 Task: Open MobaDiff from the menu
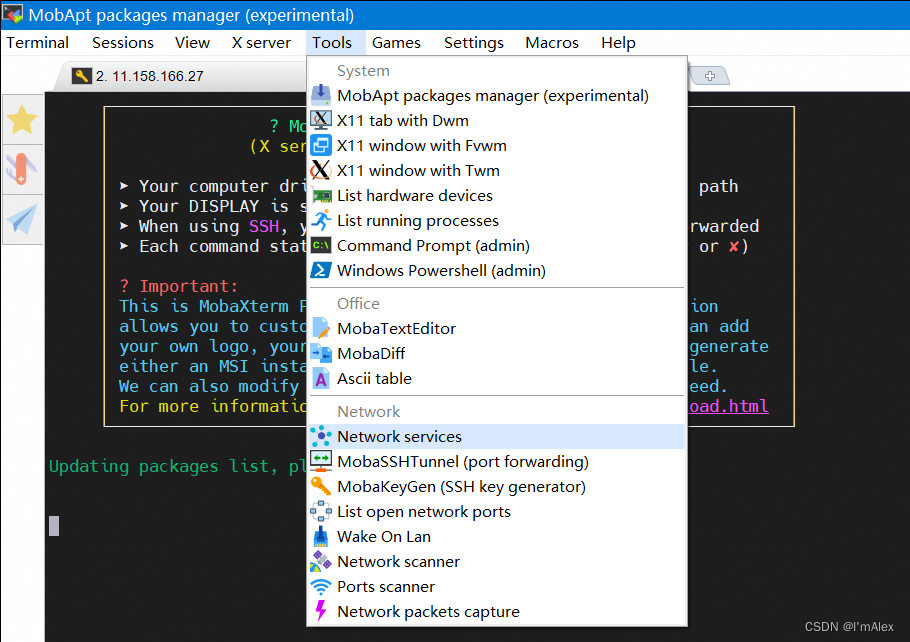[497, 353]
